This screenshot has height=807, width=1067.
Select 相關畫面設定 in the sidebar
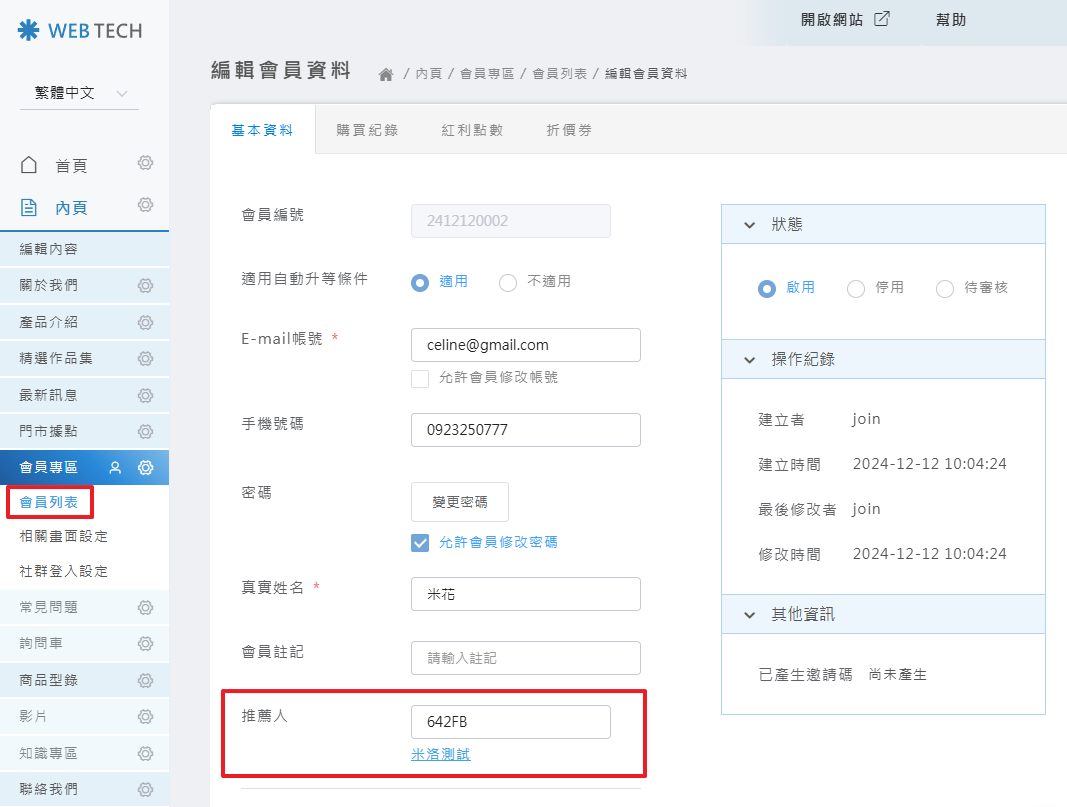64,536
